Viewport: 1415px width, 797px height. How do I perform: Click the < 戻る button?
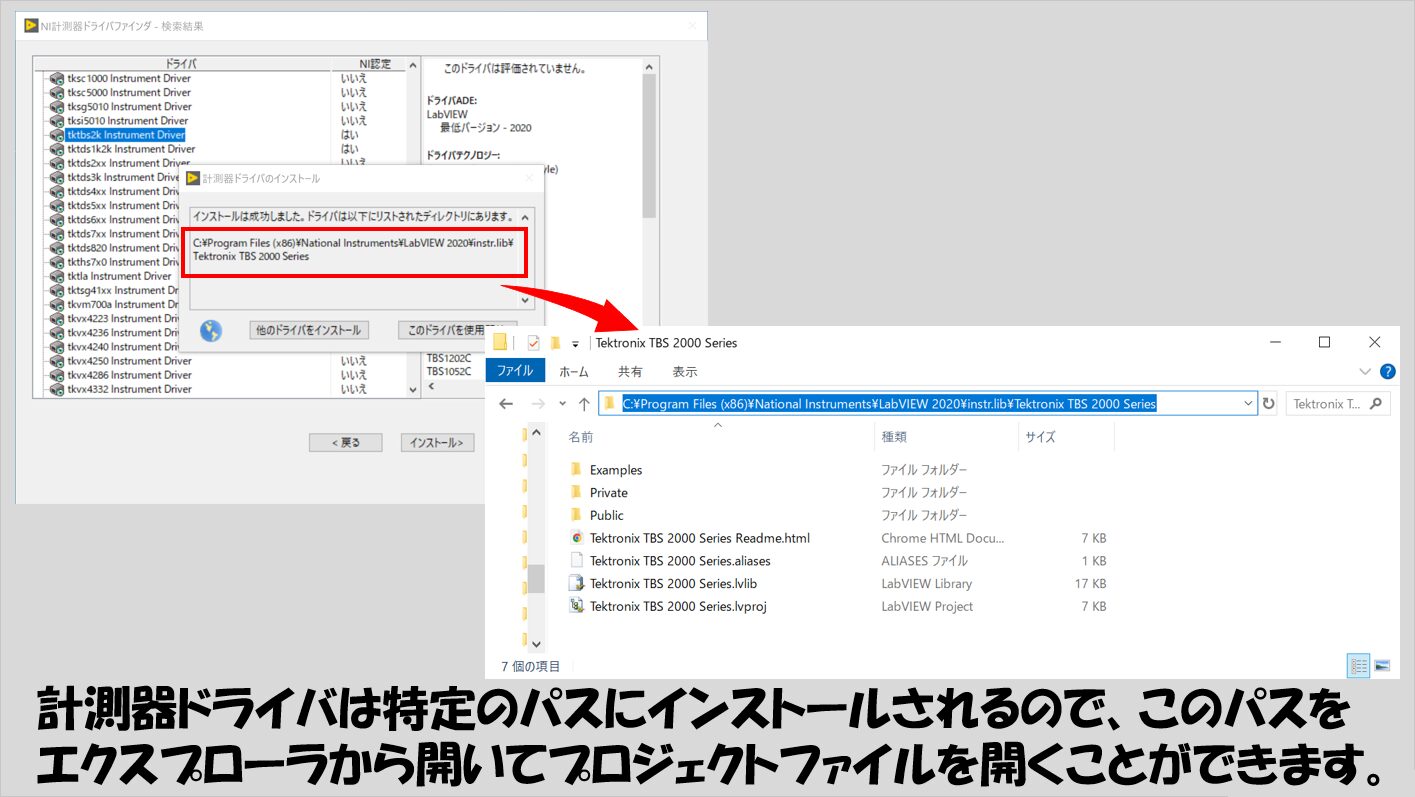click(x=345, y=442)
